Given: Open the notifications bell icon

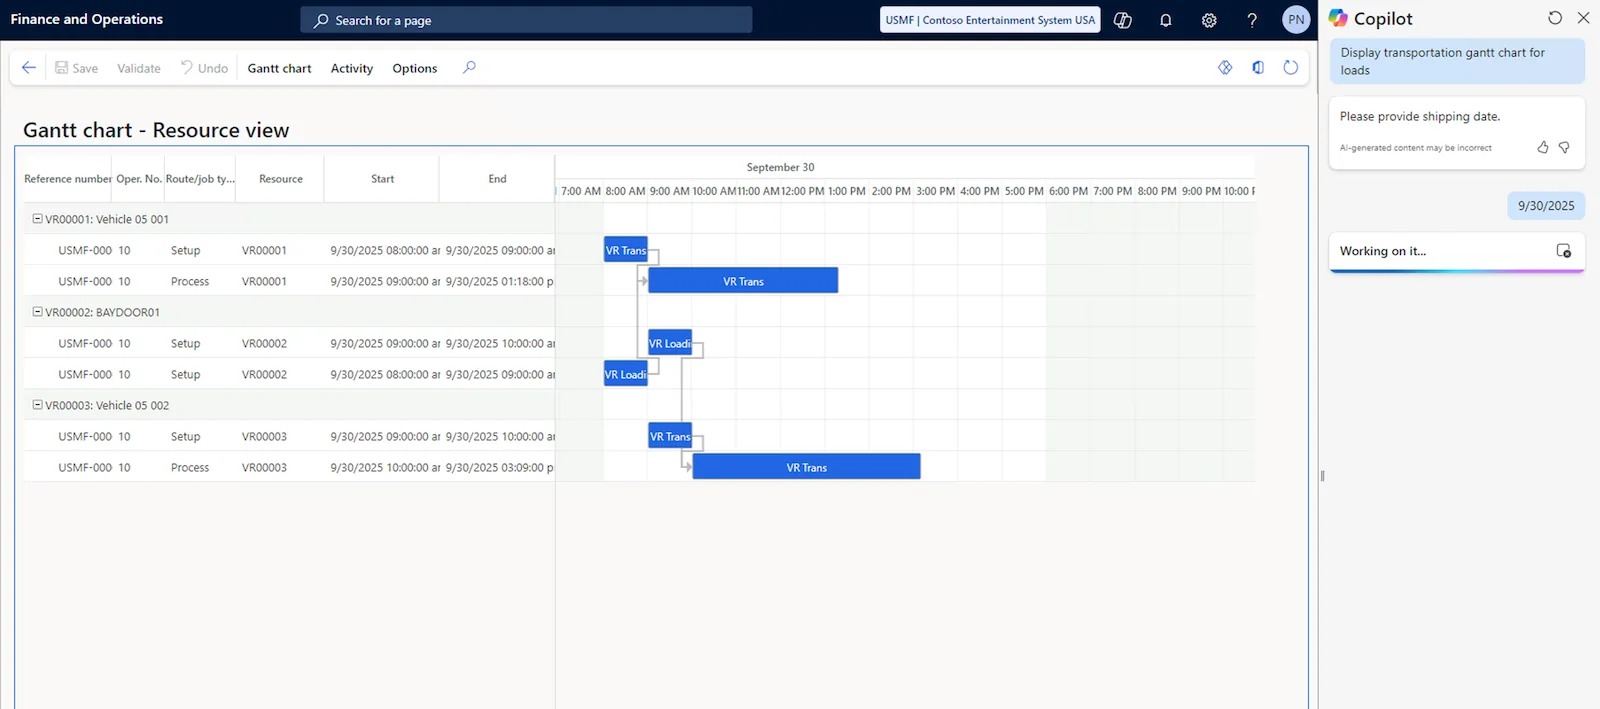Looking at the screenshot, I should 1165,20.
